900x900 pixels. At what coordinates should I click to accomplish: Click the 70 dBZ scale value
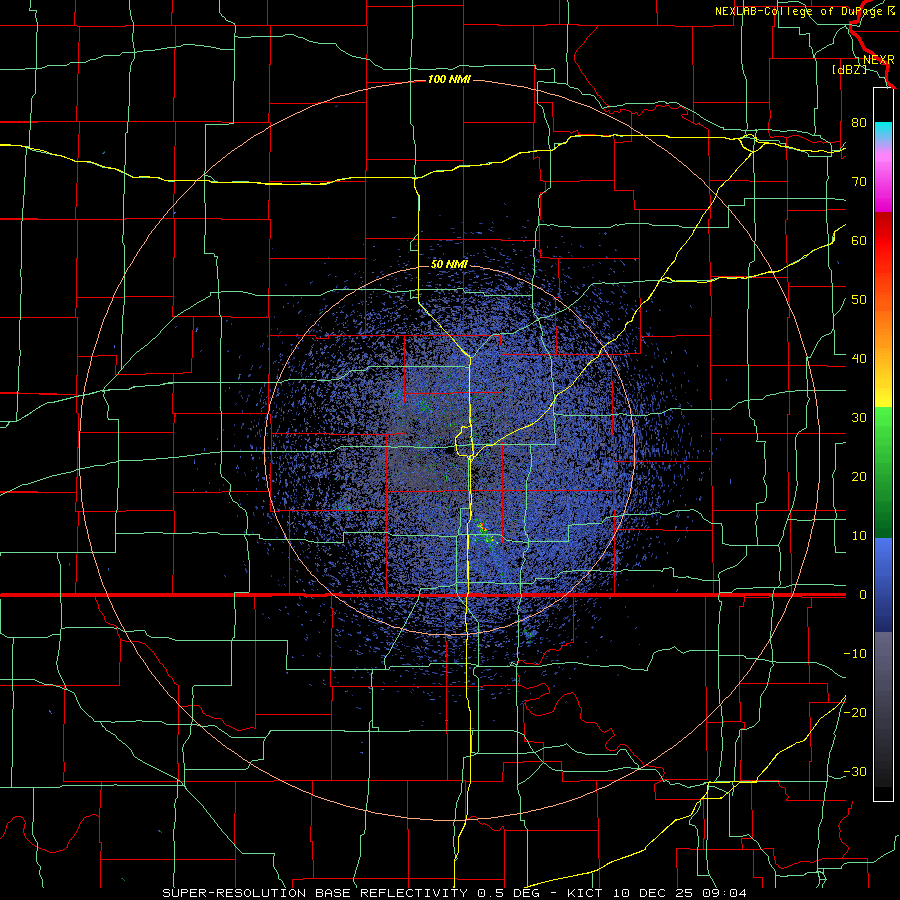859,181
